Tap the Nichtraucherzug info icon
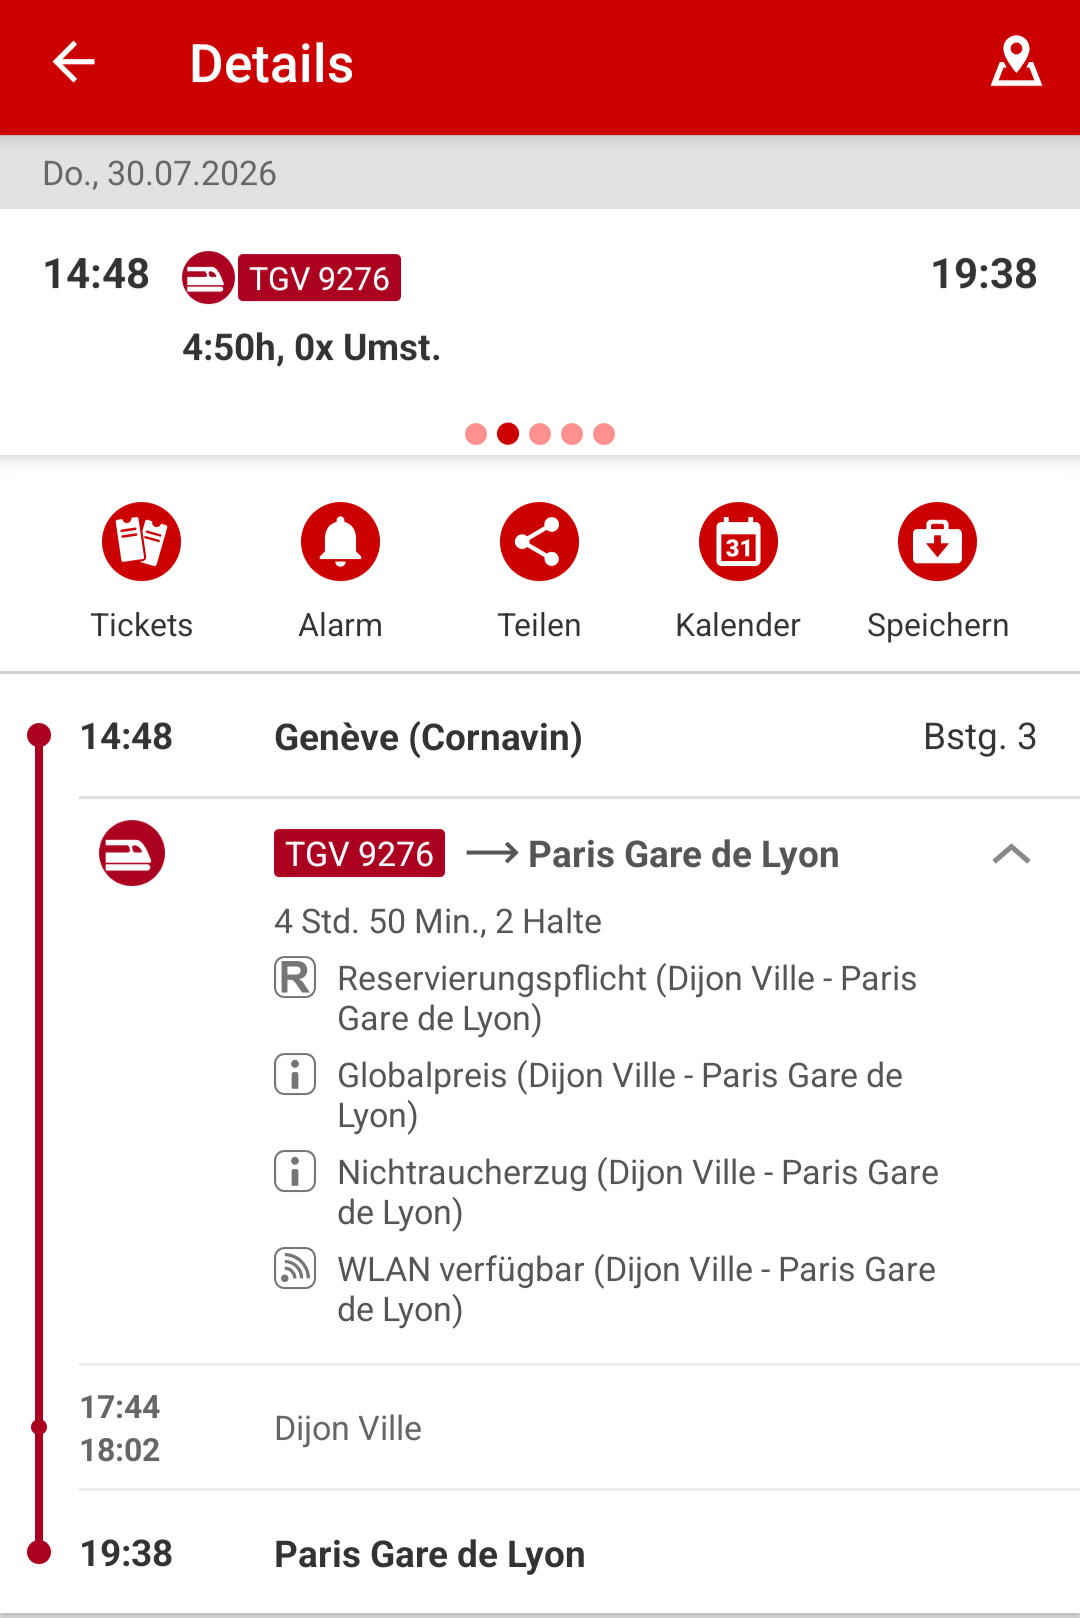The width and height of the screenshot is (1080, 1618). [x=295, y=1172]
